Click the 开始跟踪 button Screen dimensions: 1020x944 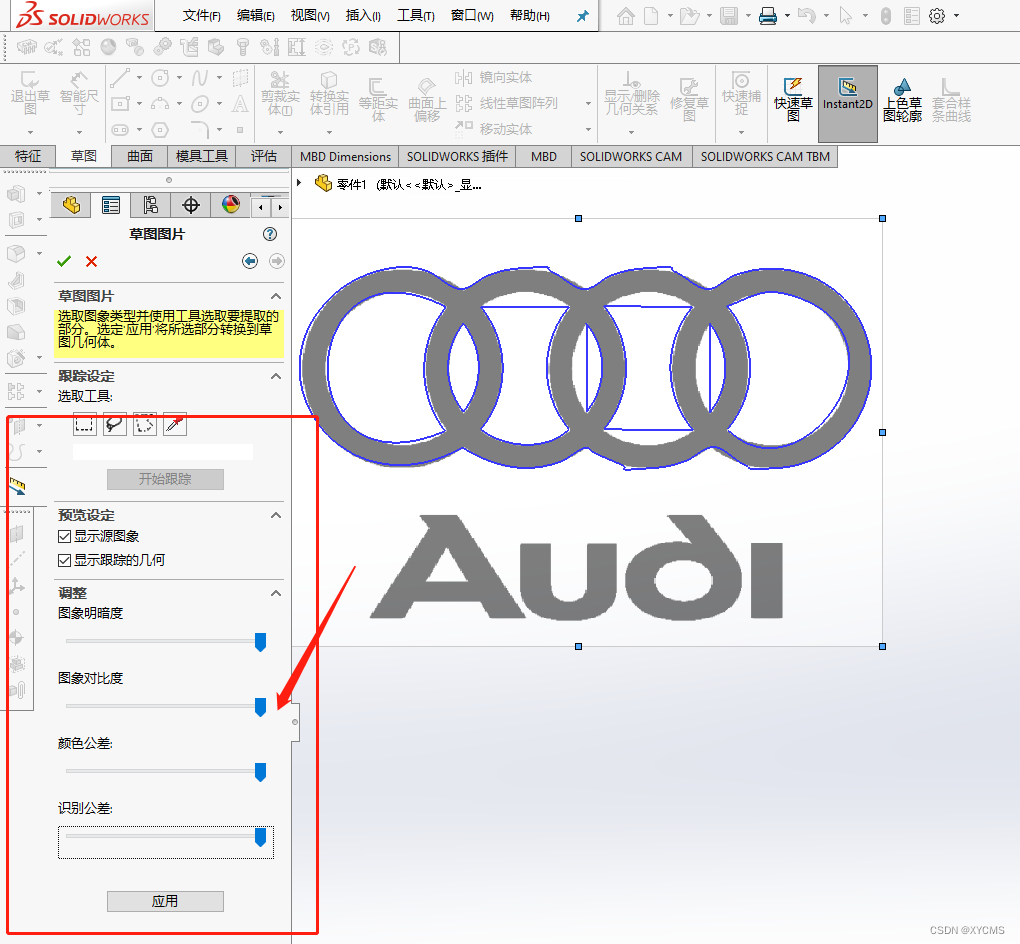coord(165,479)
